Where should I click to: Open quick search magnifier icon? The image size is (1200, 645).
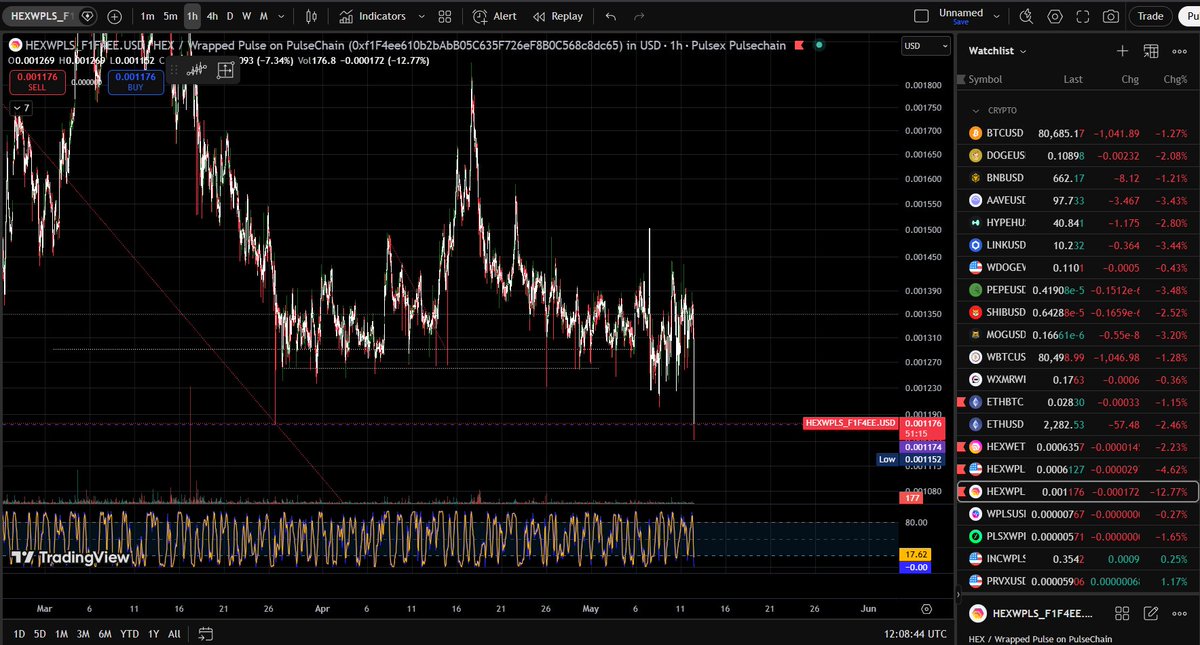(1026, 16)
